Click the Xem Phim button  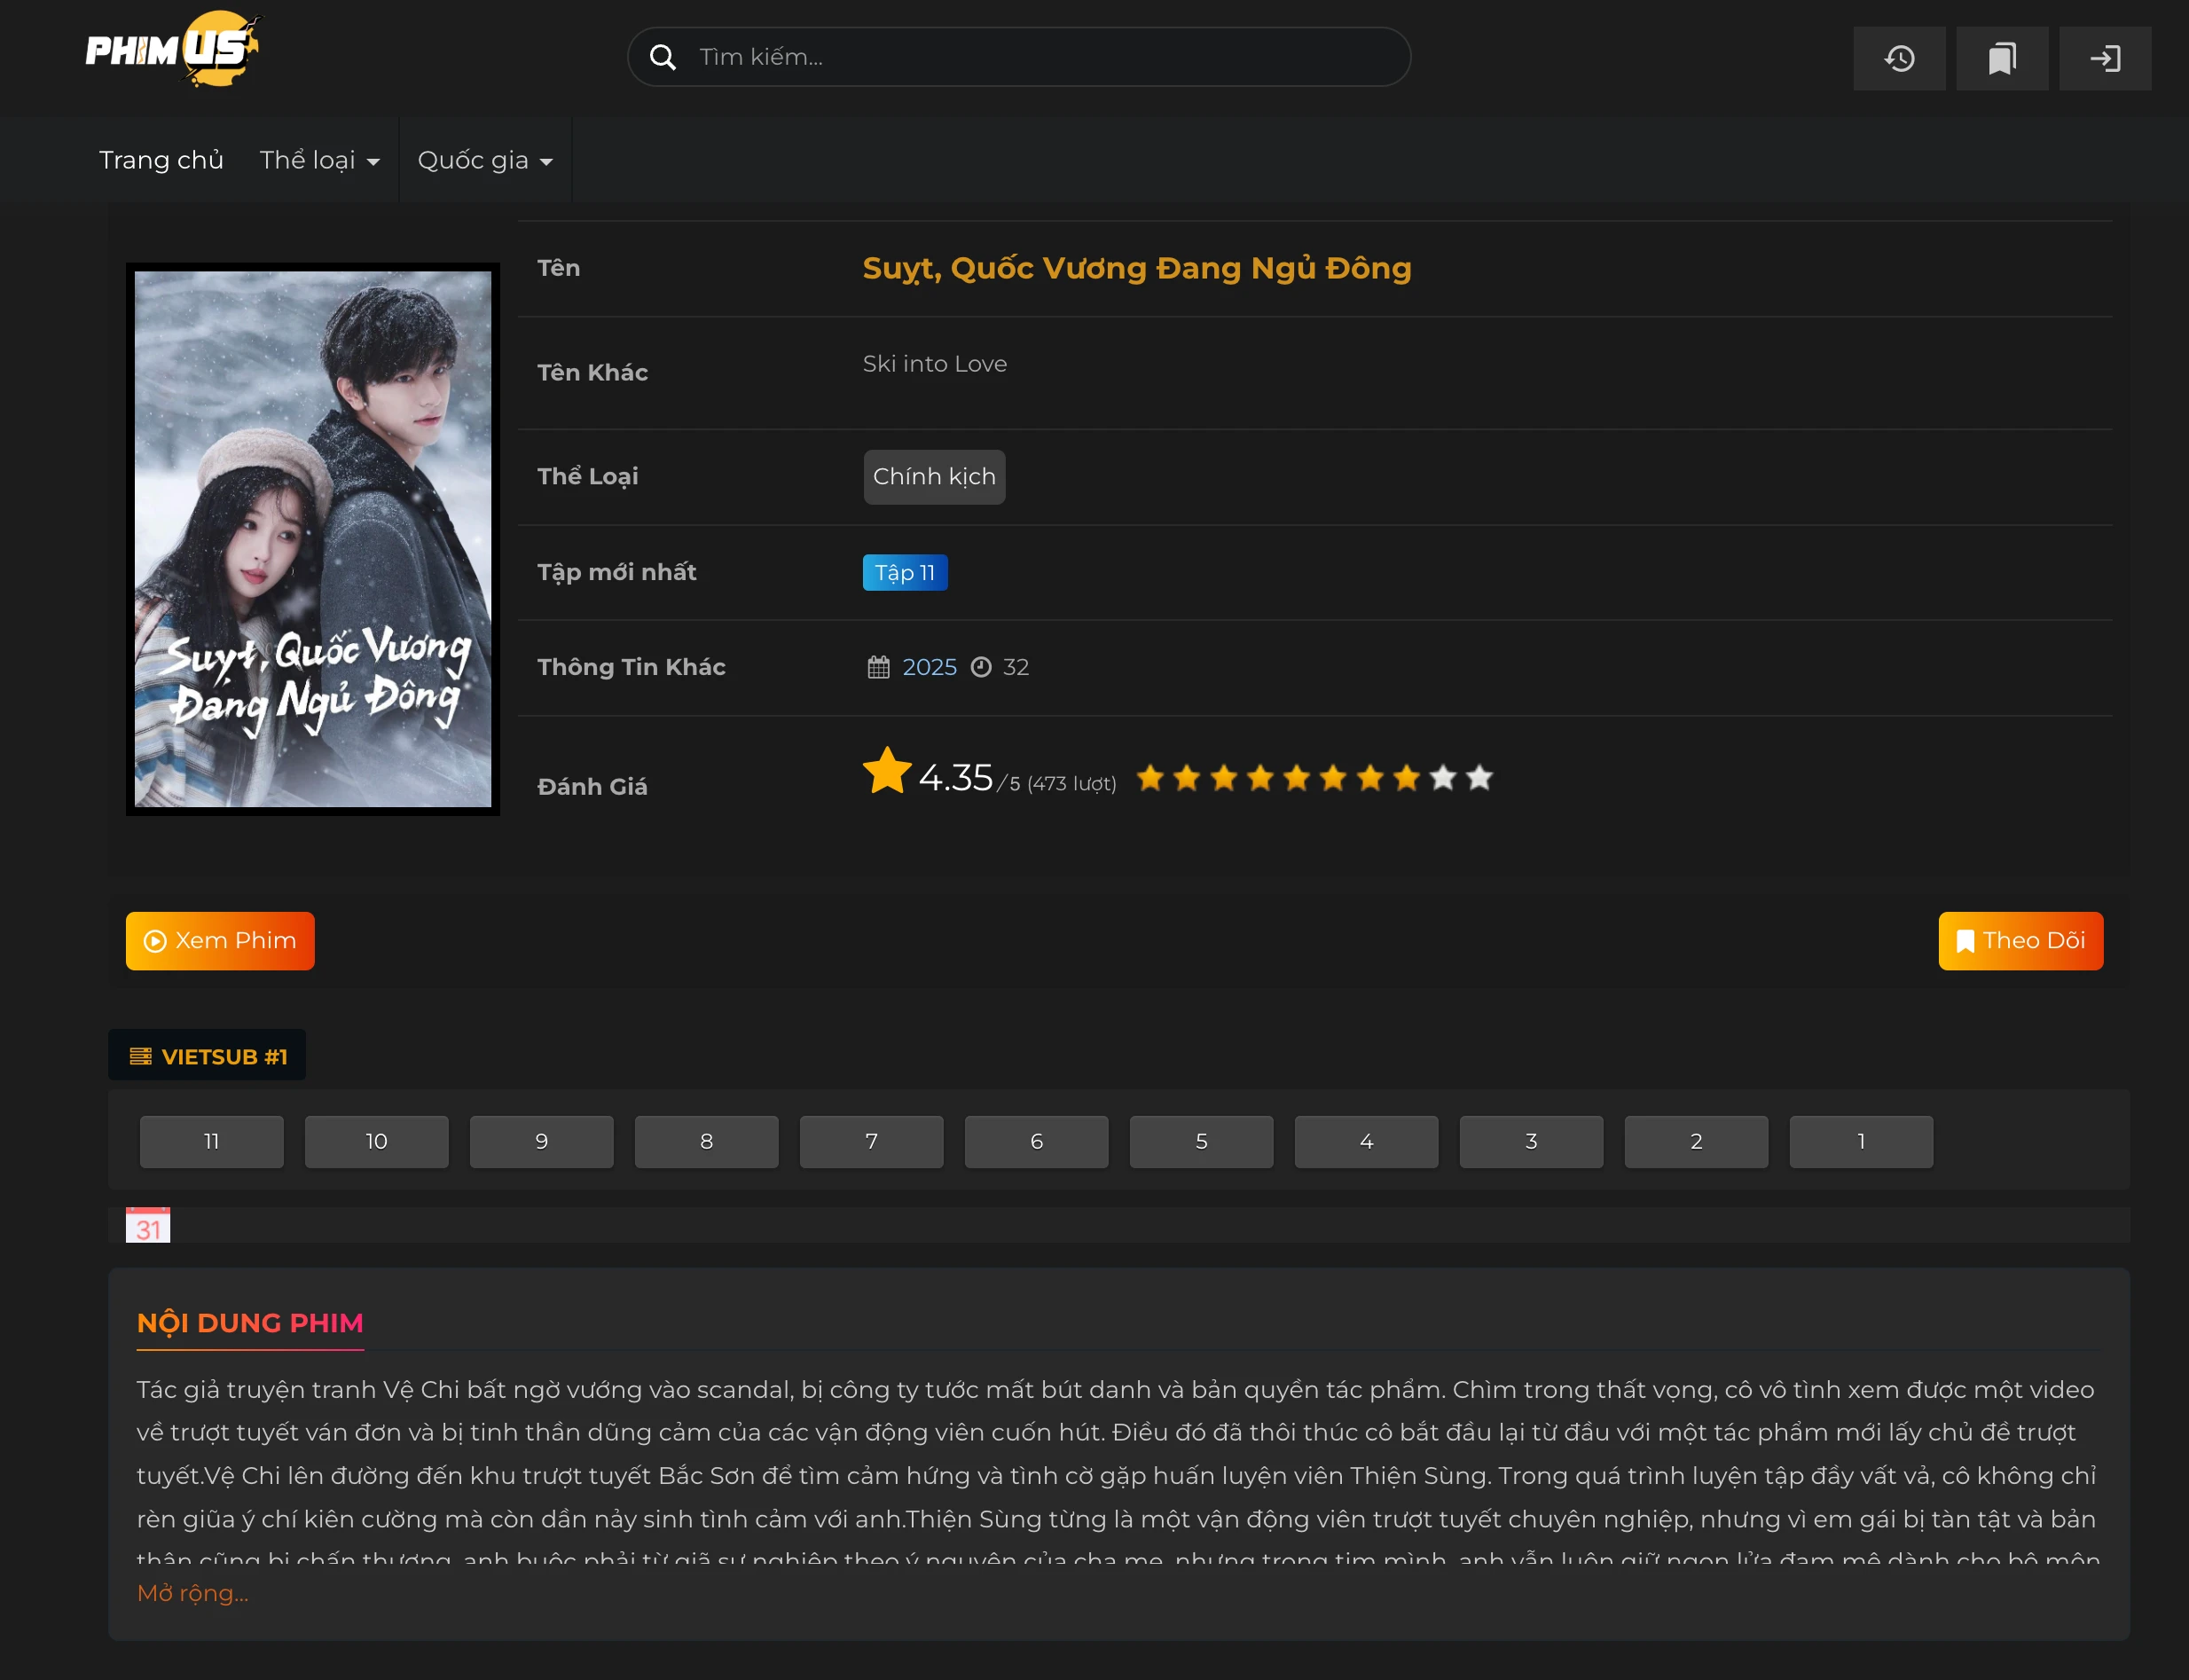click(x=220, y=940)
